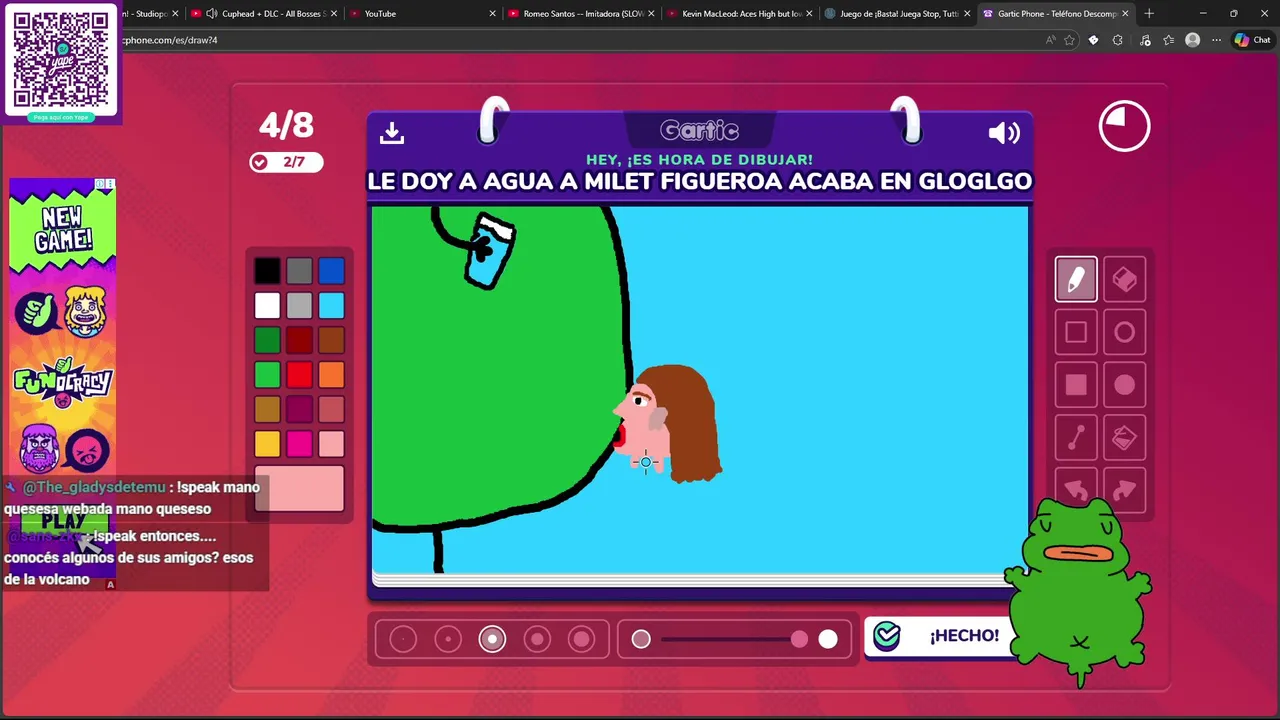Pick the dark green color swatch
The image size is (1280, 720).
coord(267,340)
